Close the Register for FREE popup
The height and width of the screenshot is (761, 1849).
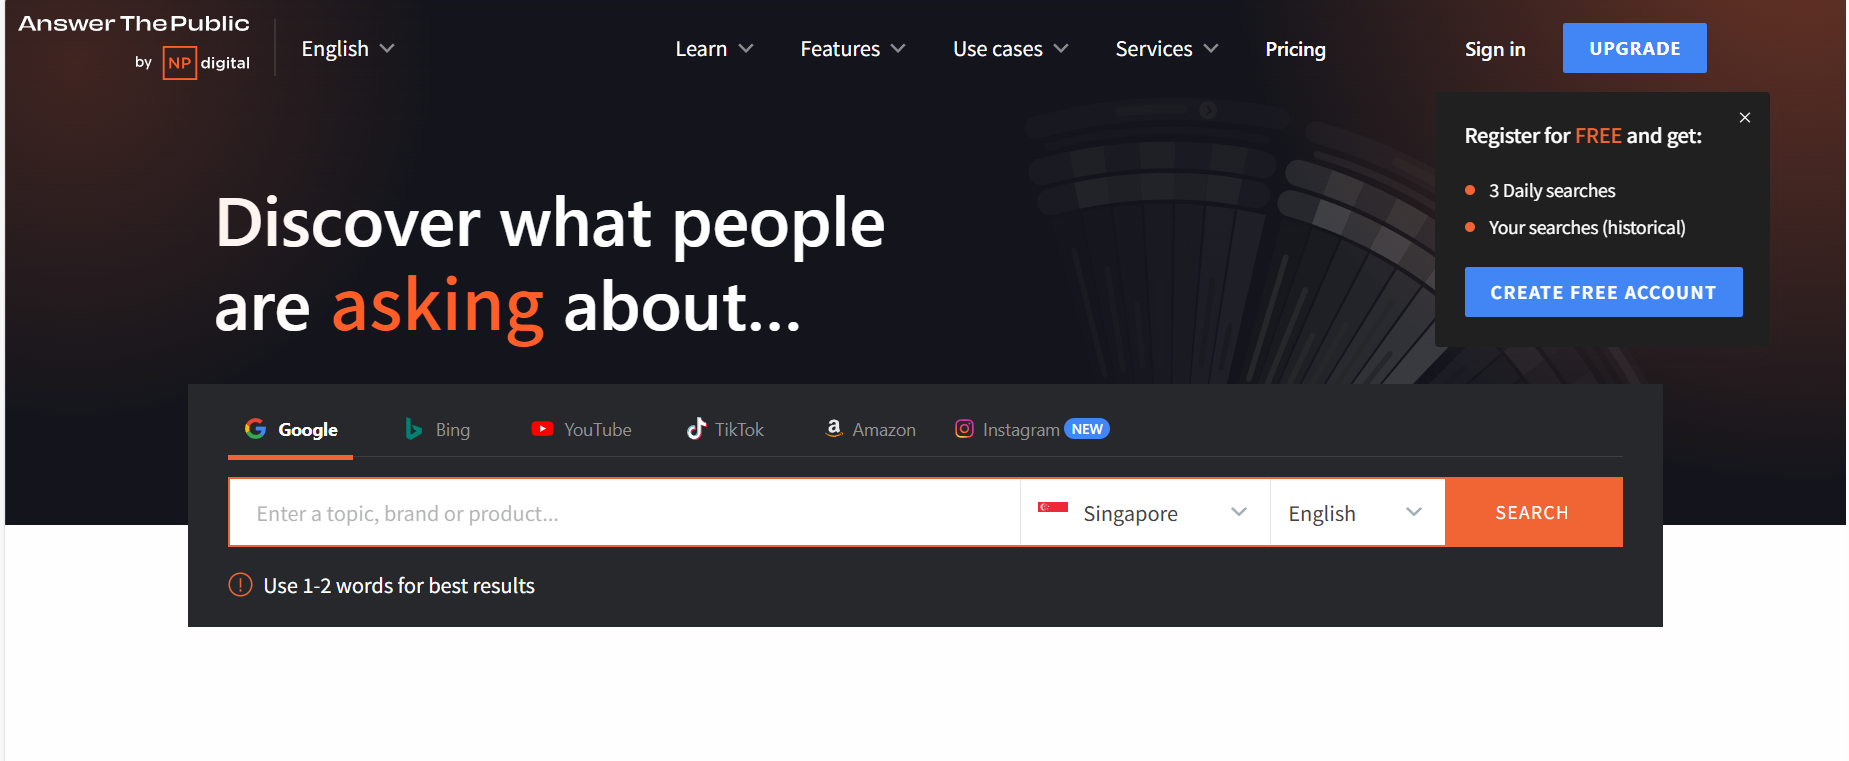pos(1744,118)
